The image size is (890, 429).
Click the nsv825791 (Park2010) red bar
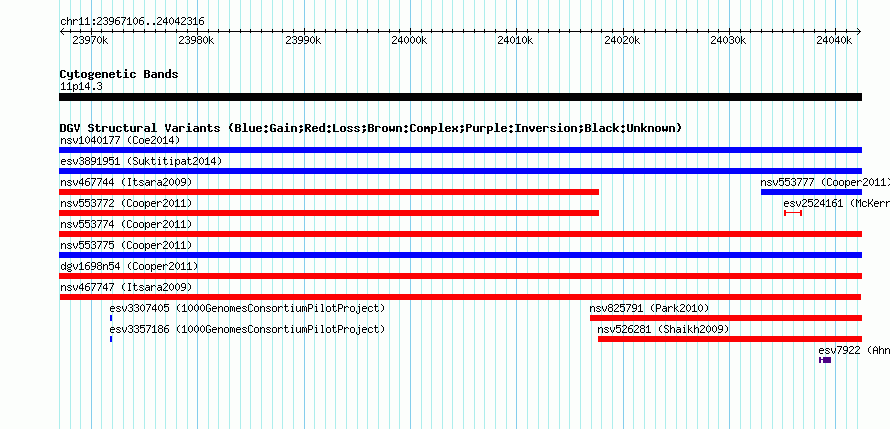tap(726, 318)
